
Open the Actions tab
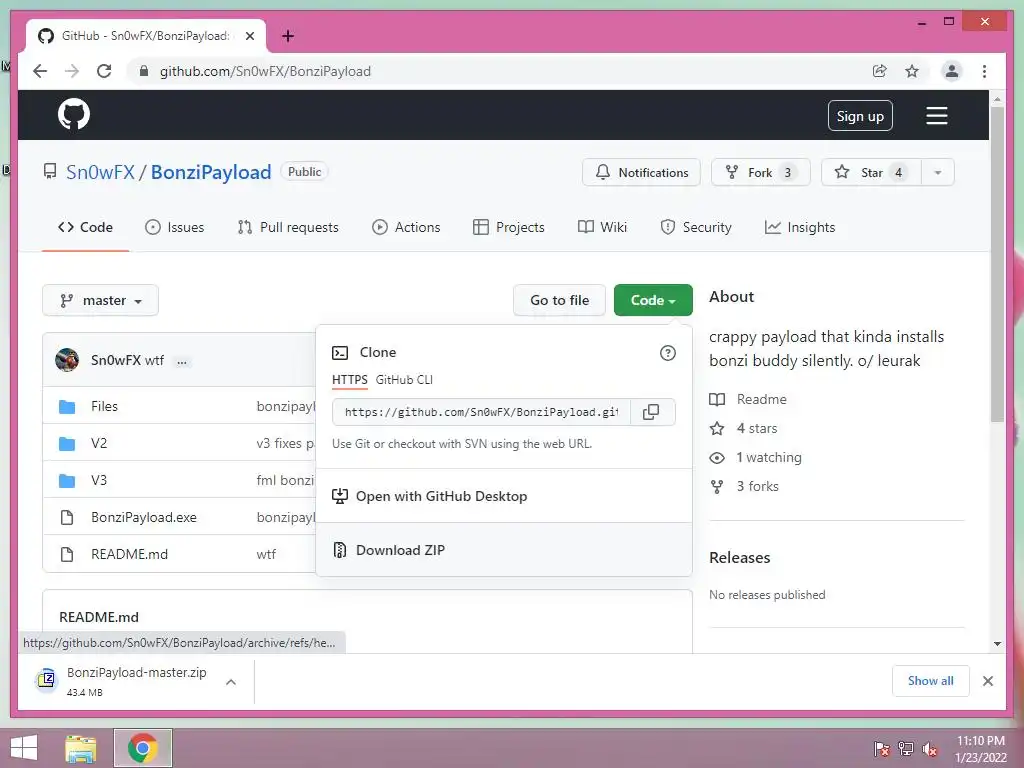click(406, 227)
